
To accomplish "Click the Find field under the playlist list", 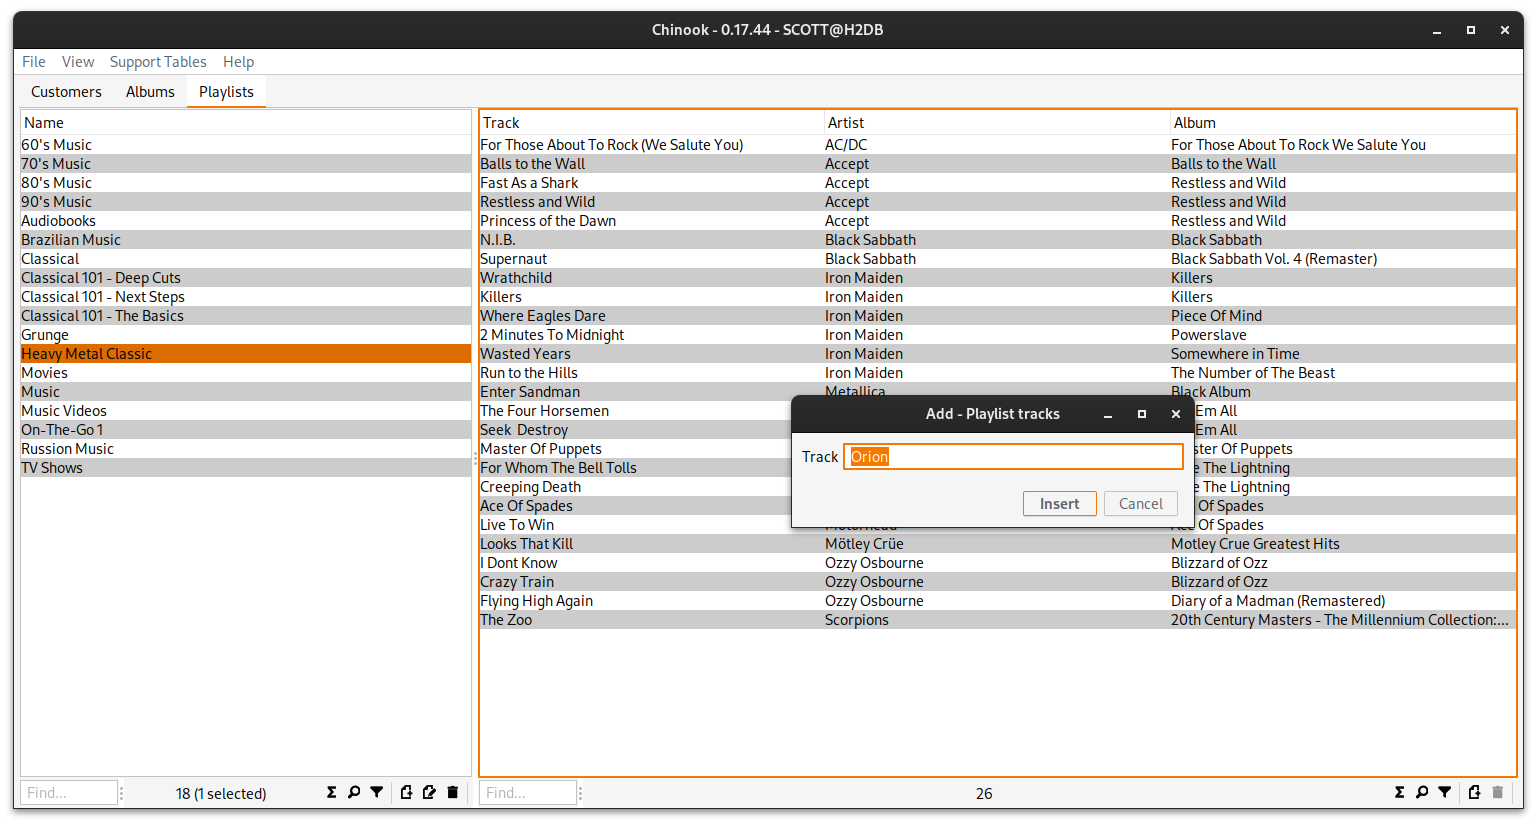I will pyautogui.click(x=68, y=793).
